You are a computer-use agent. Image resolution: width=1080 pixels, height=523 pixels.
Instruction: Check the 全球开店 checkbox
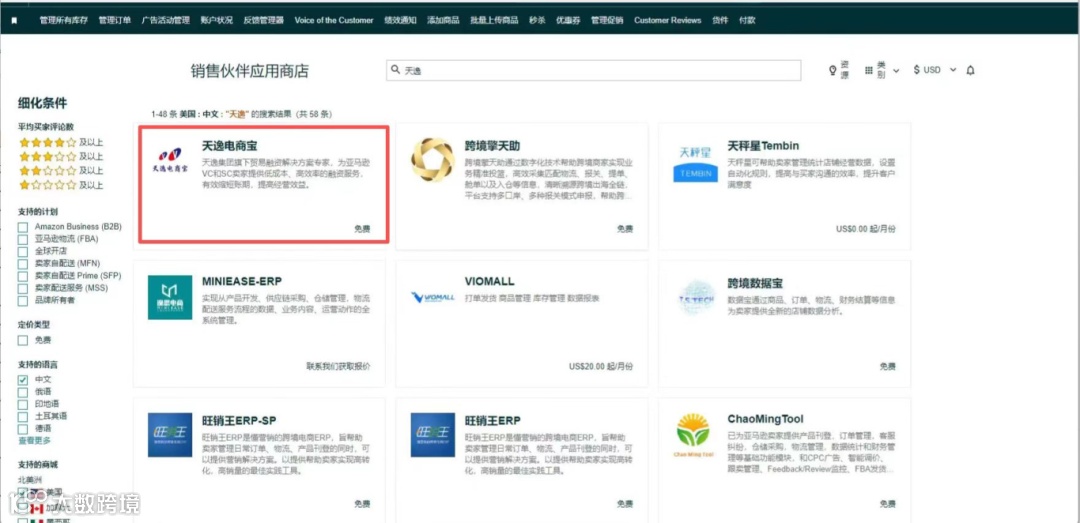(x=23, y=252)
